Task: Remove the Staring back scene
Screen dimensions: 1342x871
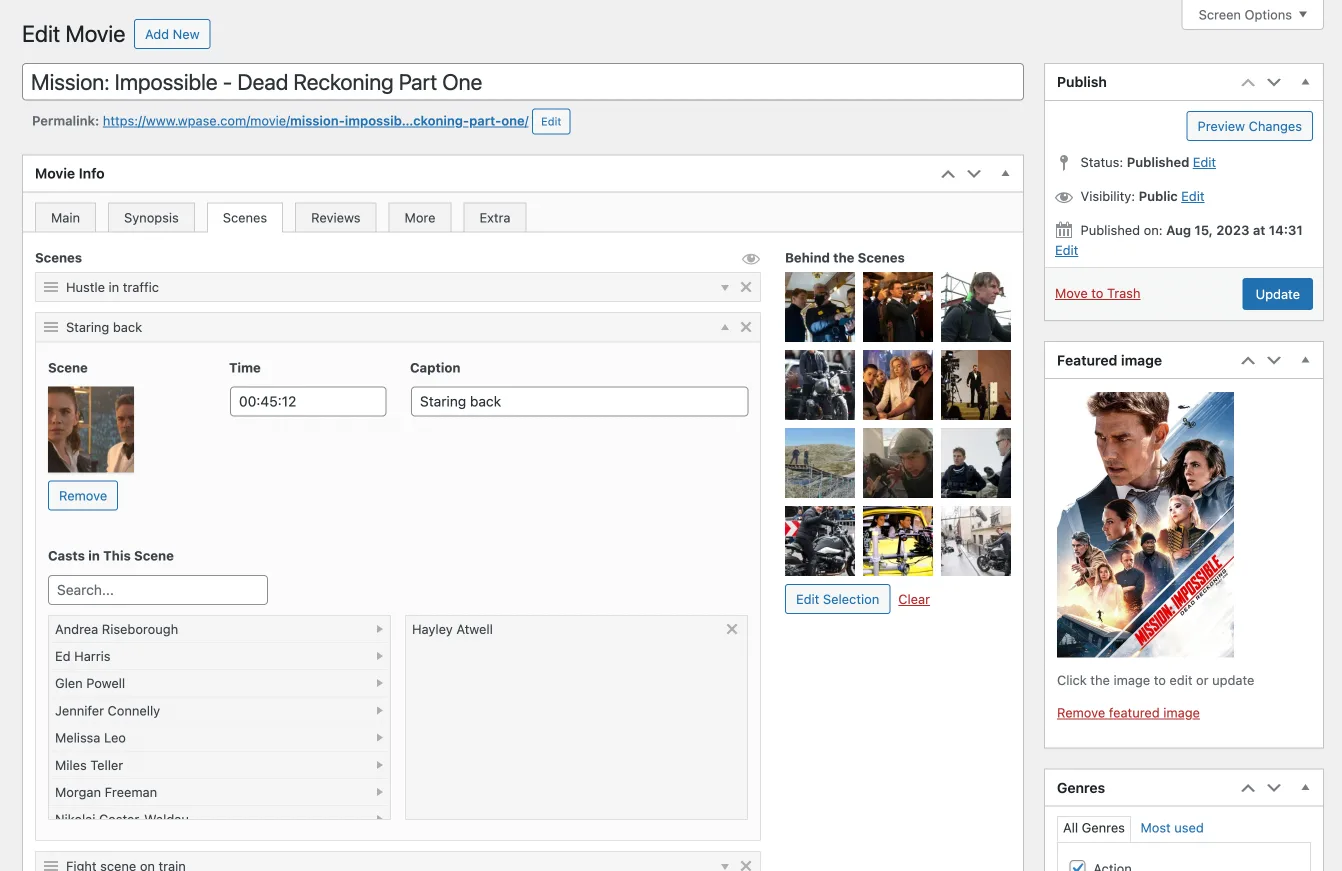Action: coord(745,327)
